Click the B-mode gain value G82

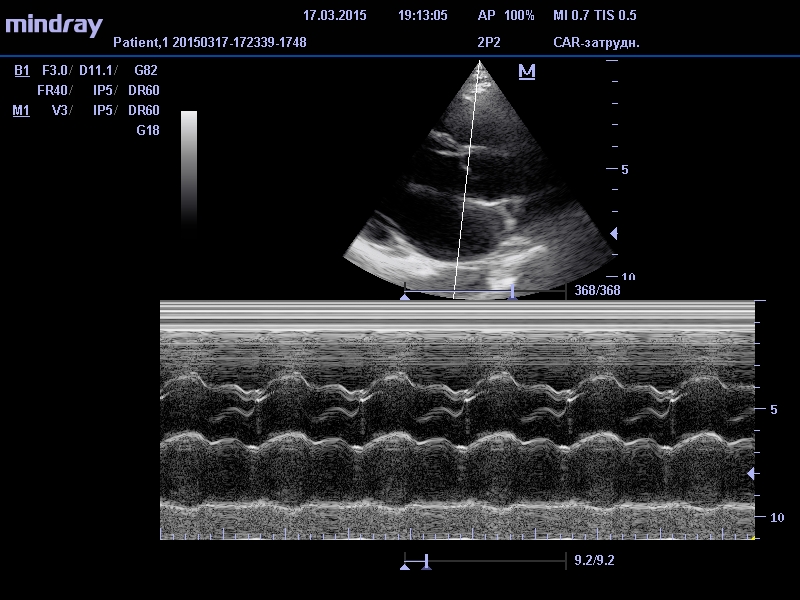pyautogui.click(x=146, y=71)
